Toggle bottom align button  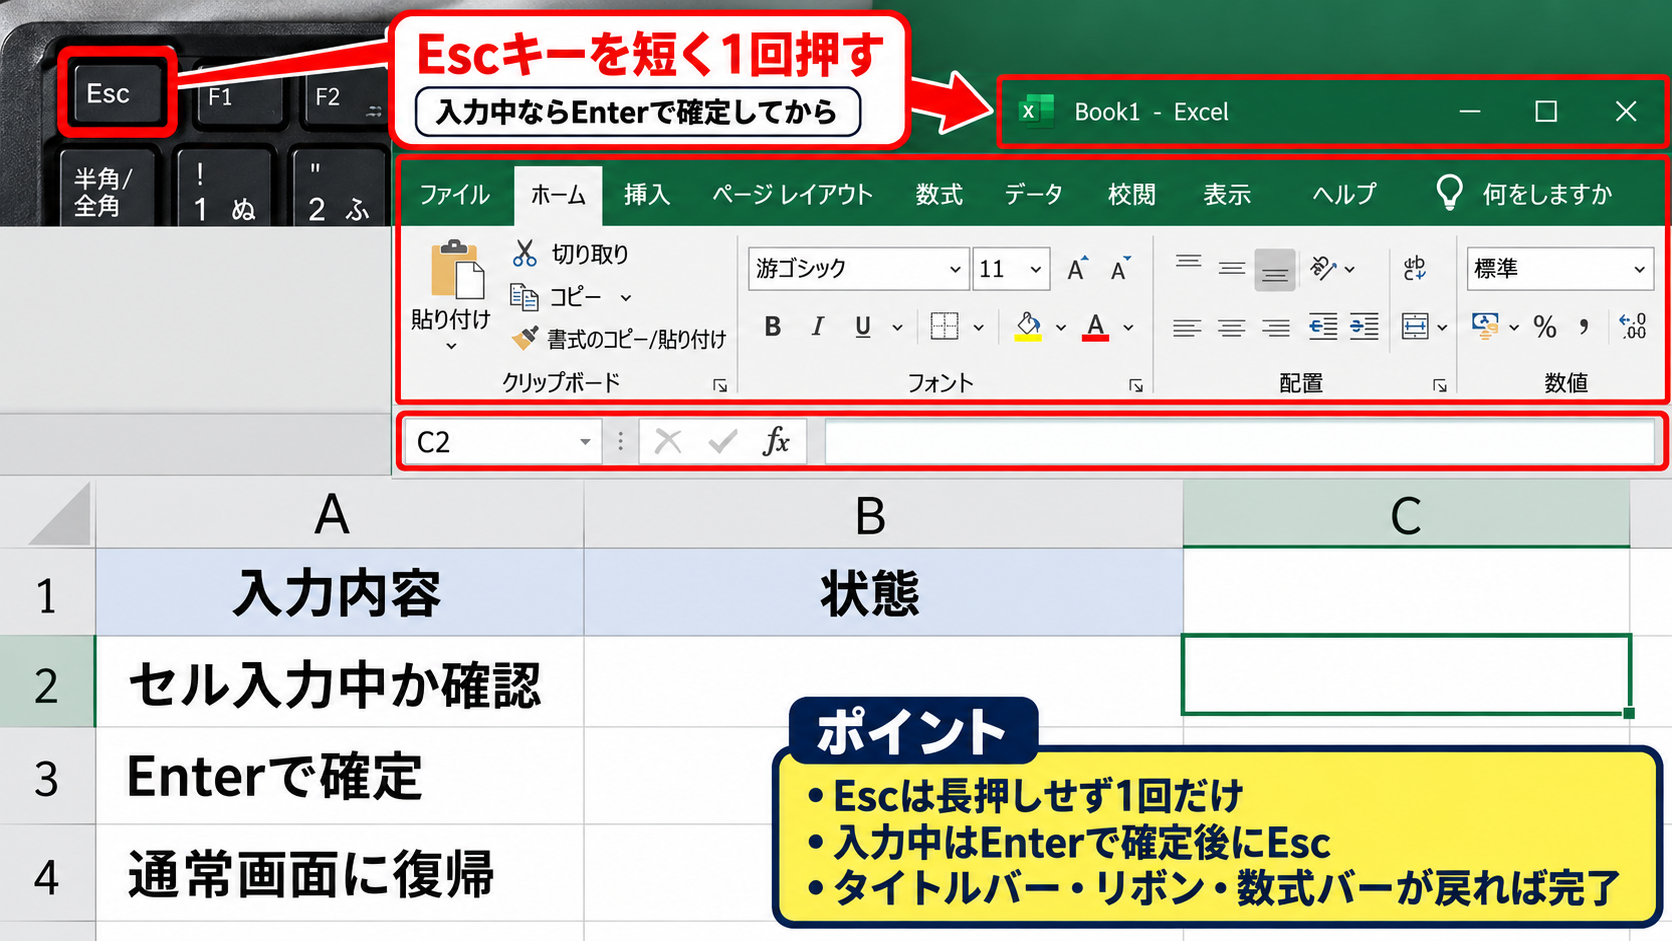tap(1275, 270)
